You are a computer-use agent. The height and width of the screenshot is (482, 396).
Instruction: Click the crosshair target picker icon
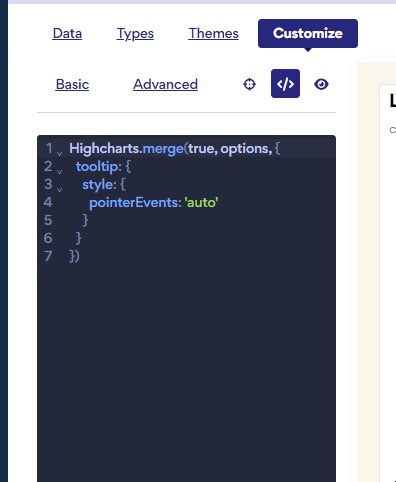pyautogui.click(x=249, y=84)
